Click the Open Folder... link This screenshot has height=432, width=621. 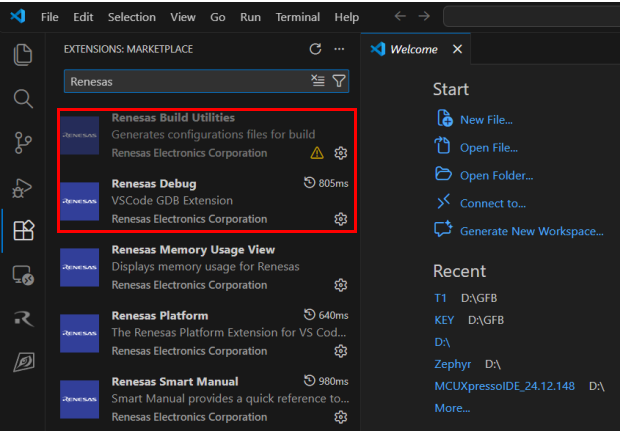[497, 175]
